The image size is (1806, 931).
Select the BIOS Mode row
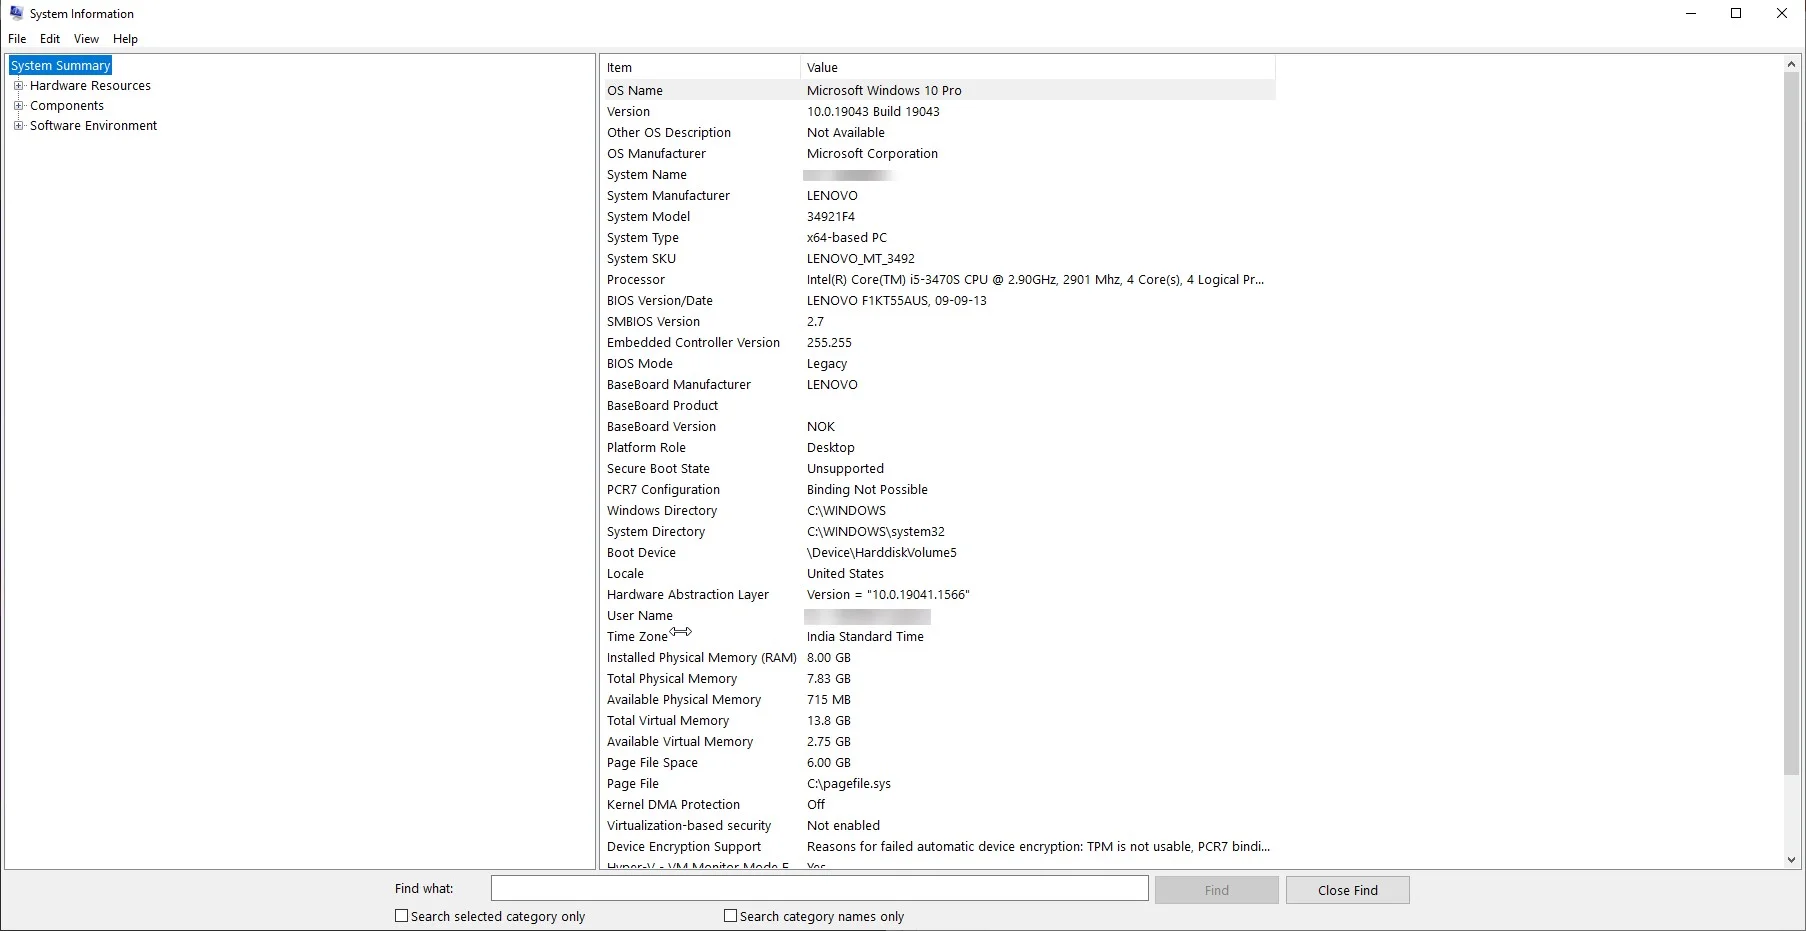[938, 364]
